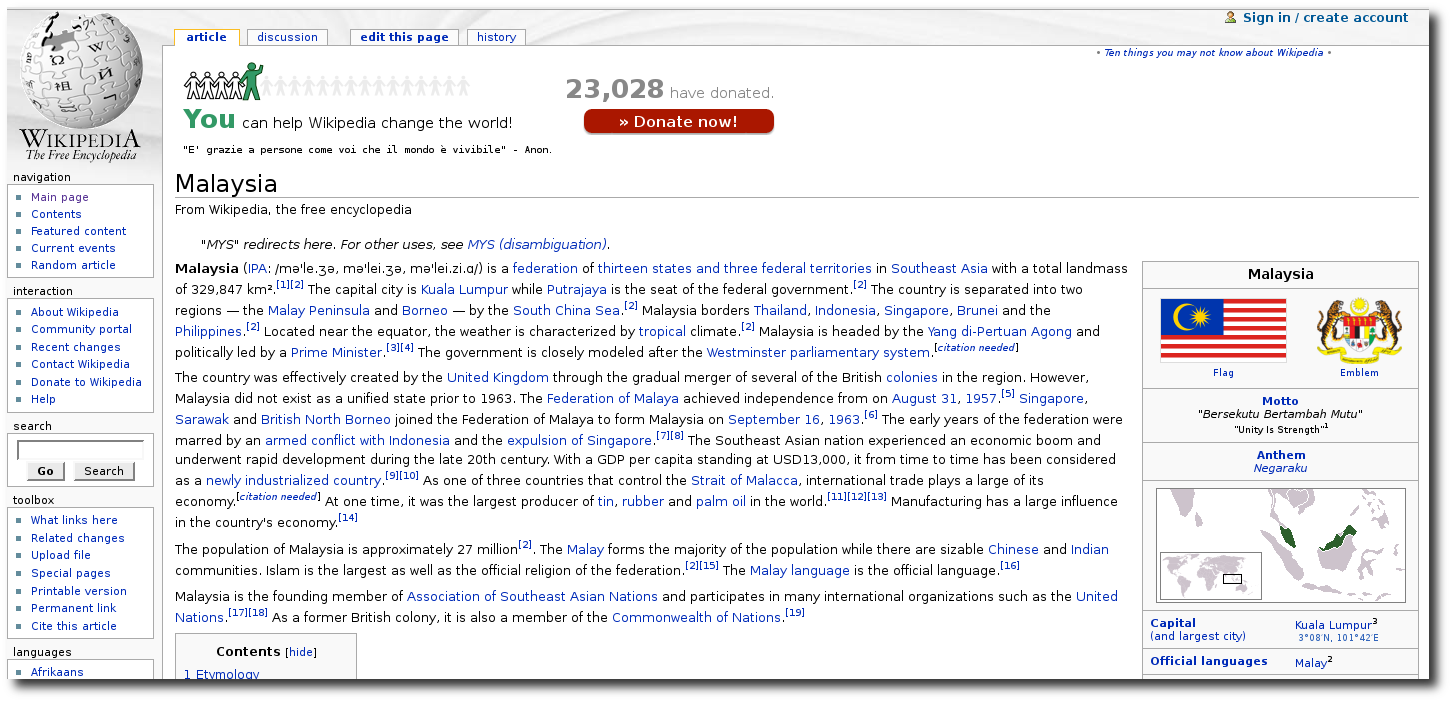The image size is (1452, 702).
Task: Open Community portal link
Action: pos(81,329)
